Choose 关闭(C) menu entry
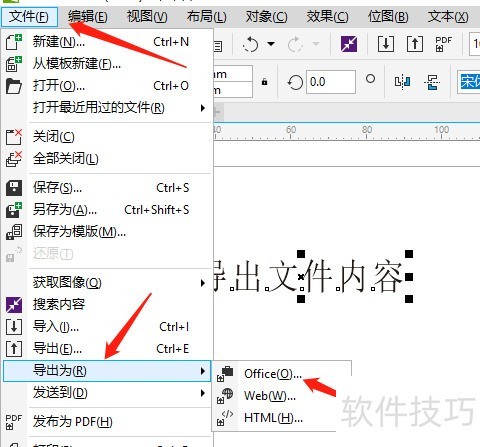Viewport: 480px width, 447px height. (x=107, y=137)
